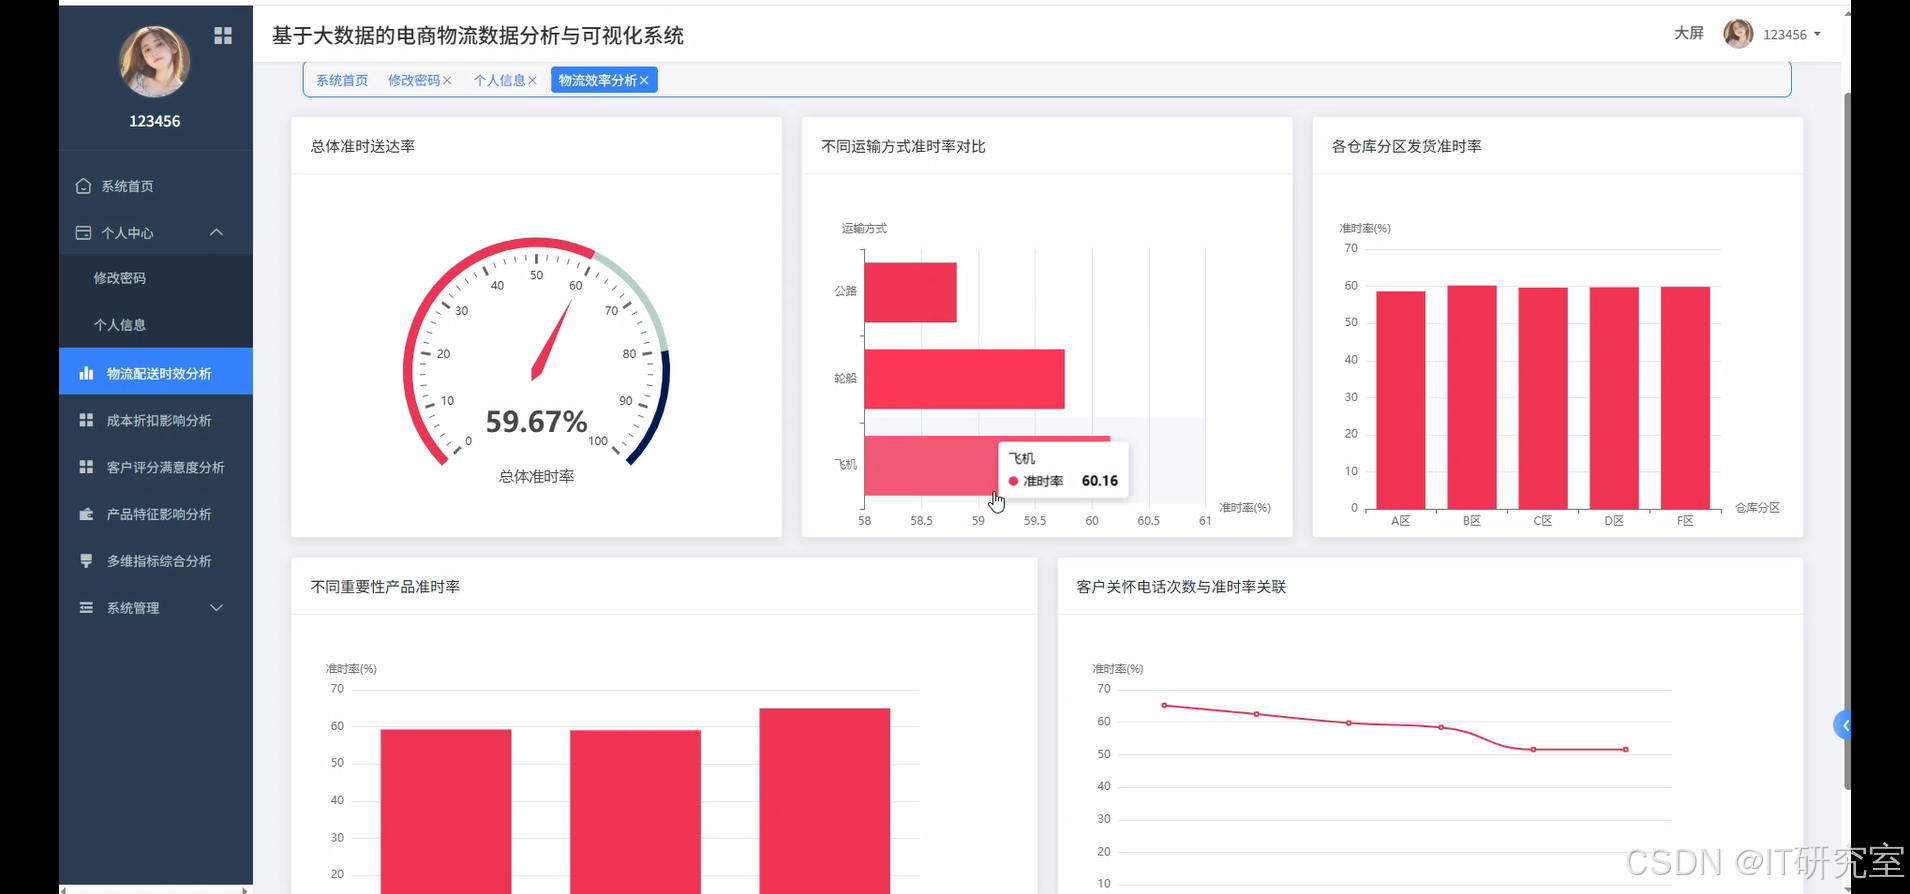This screenshot has height=894, width=1910.
Task: Click the 客户关怀电话次数与准时率关联 title
Action: pyautogui.click(x=1181, y=587)
